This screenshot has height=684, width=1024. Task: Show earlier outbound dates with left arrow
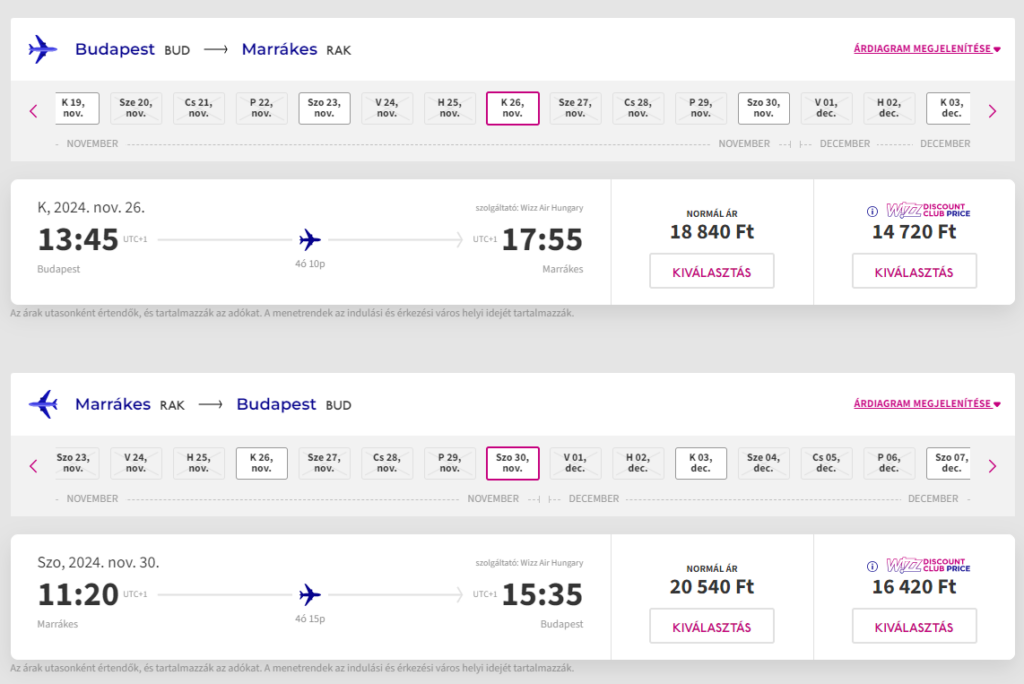pos(33,111)
